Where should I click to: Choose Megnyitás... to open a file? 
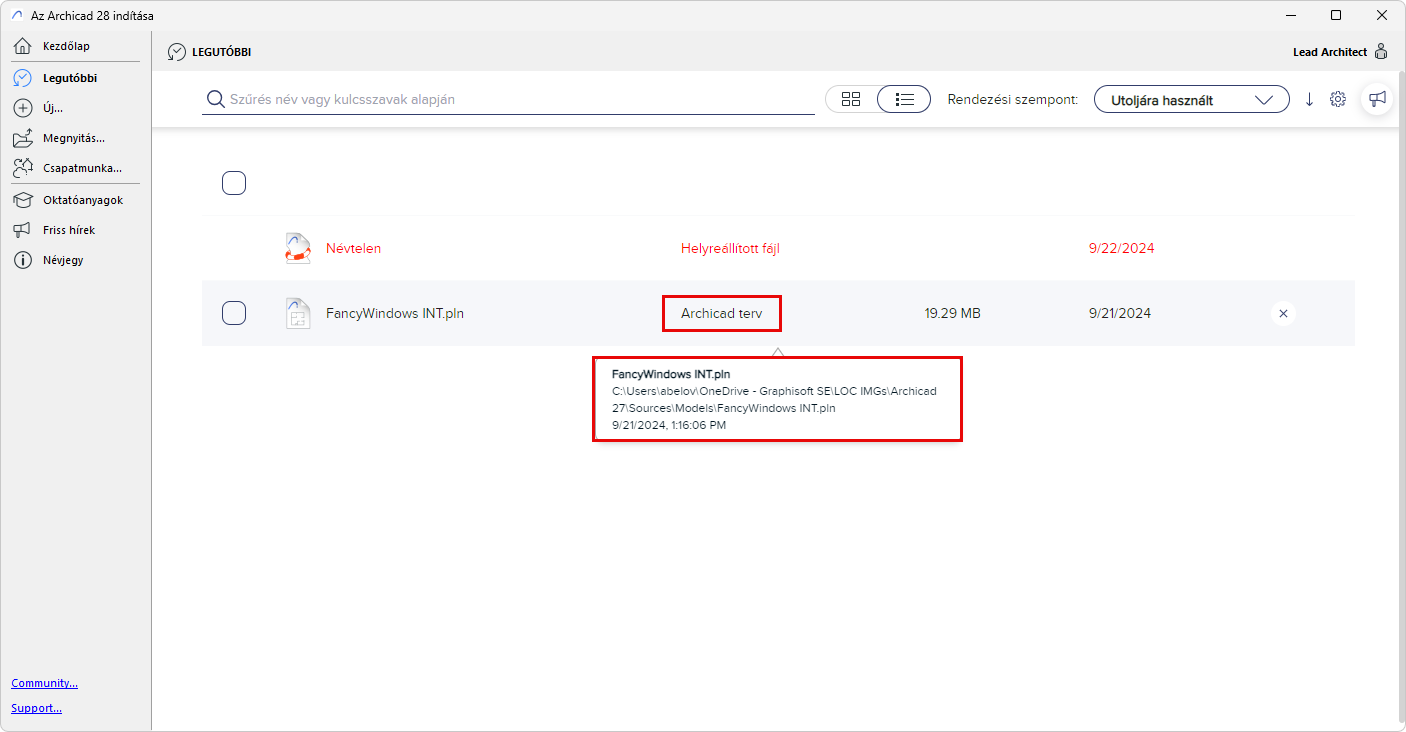click(74, 138)
